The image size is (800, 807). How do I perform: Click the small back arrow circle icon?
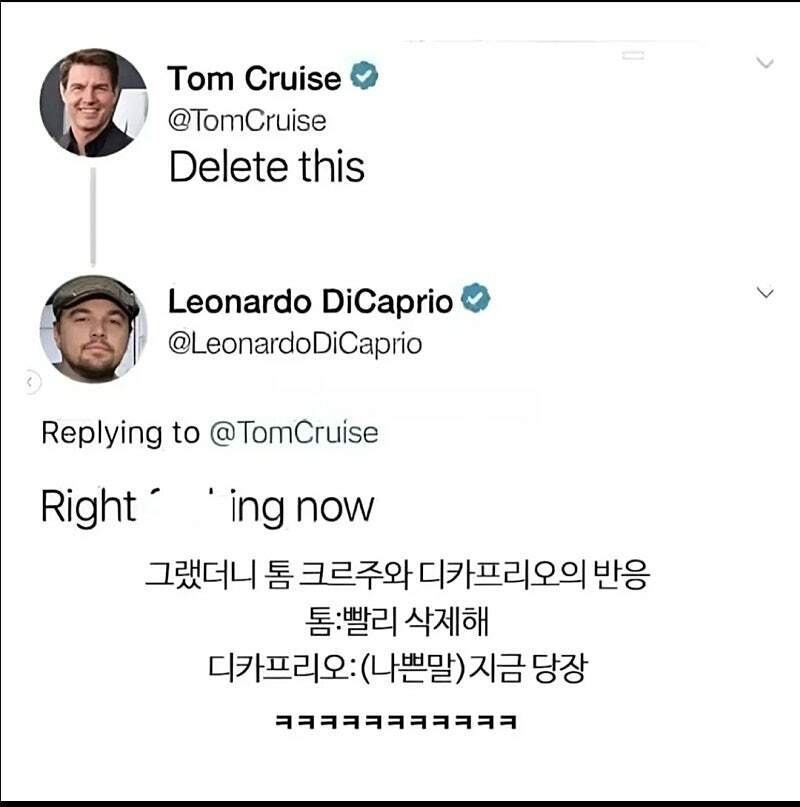[x=31, y=381]
